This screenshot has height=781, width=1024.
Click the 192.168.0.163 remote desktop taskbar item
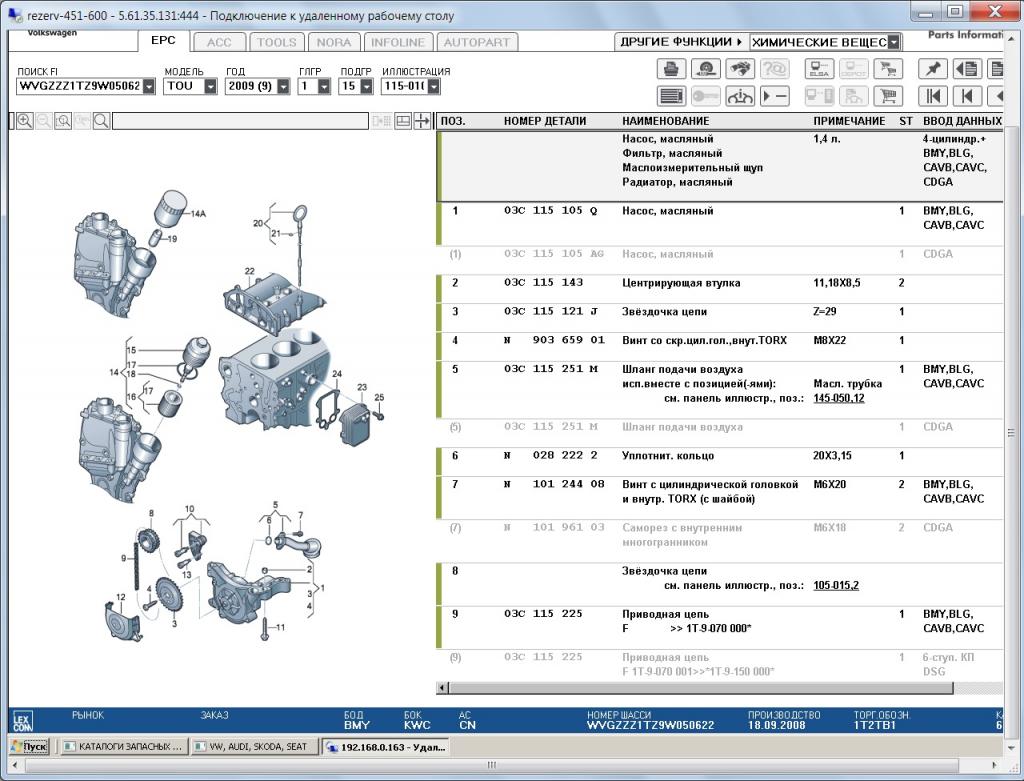(x=386, y=746)
